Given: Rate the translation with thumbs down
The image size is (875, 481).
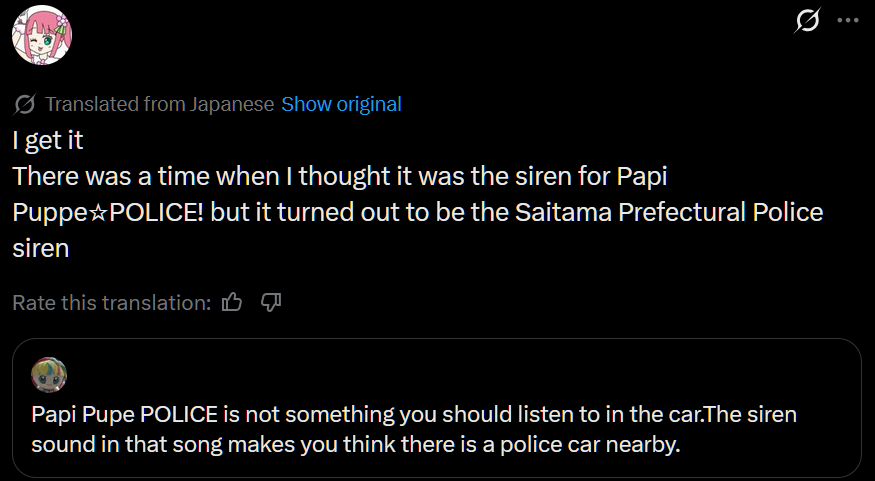Looking at the screenshot, I should click(x=270, y=302).
